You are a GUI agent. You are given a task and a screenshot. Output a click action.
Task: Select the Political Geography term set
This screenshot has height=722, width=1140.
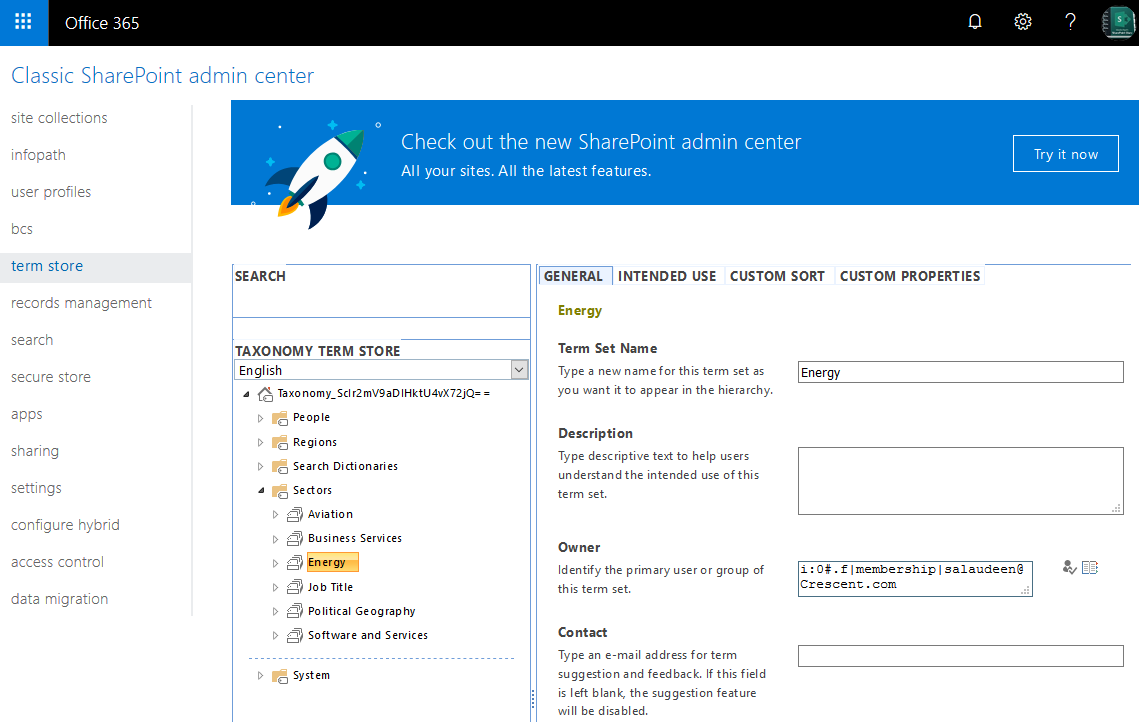point(361,611)
